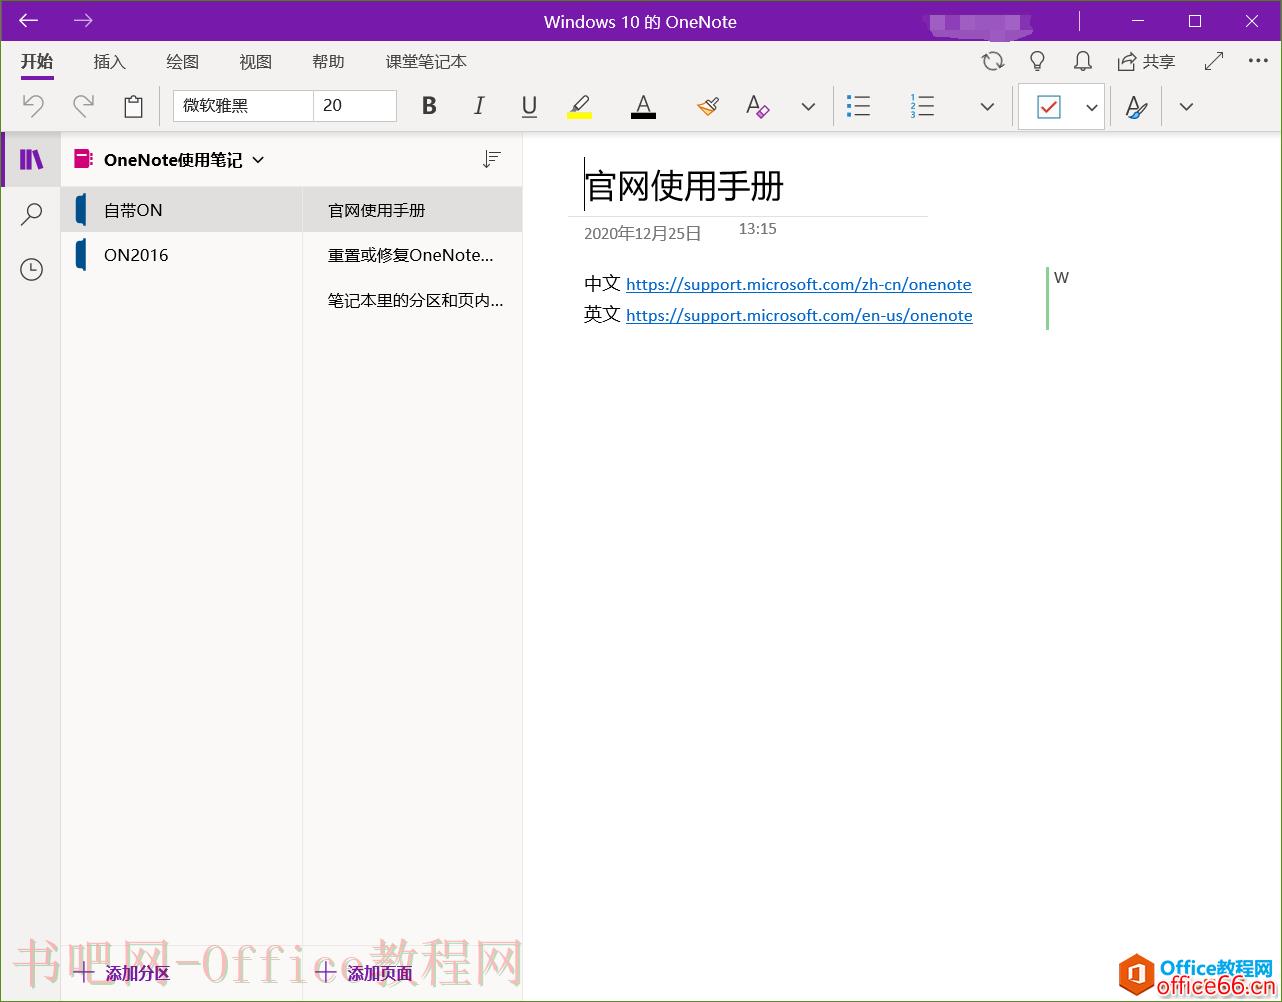Click the font size box 20

tap(355, 105)
